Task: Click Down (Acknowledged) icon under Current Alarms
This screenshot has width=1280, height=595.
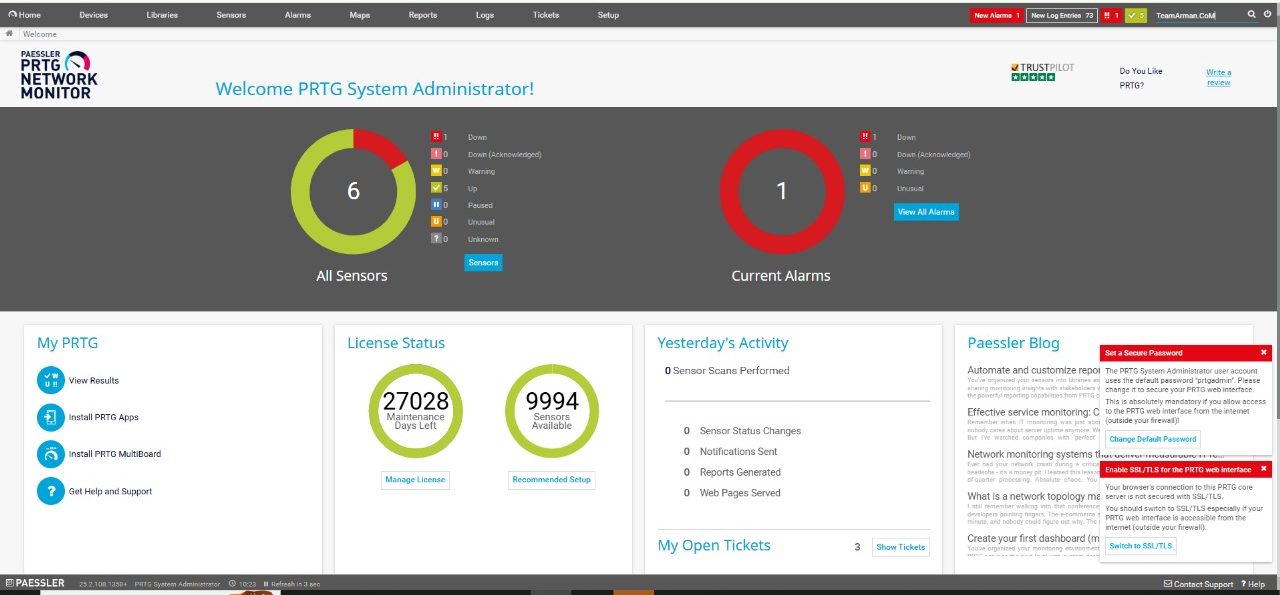Action: point(865,154)
